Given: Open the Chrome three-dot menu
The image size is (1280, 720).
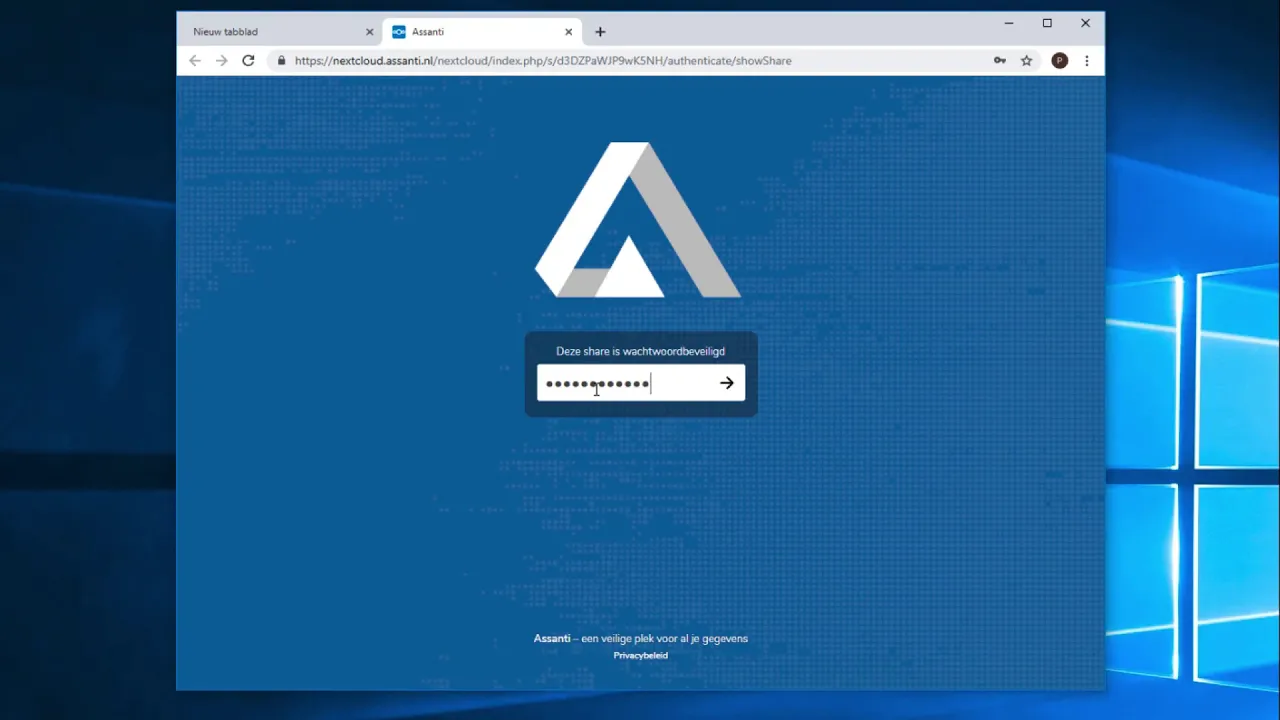Looking at the screenshot, I should click(1087, 61).
